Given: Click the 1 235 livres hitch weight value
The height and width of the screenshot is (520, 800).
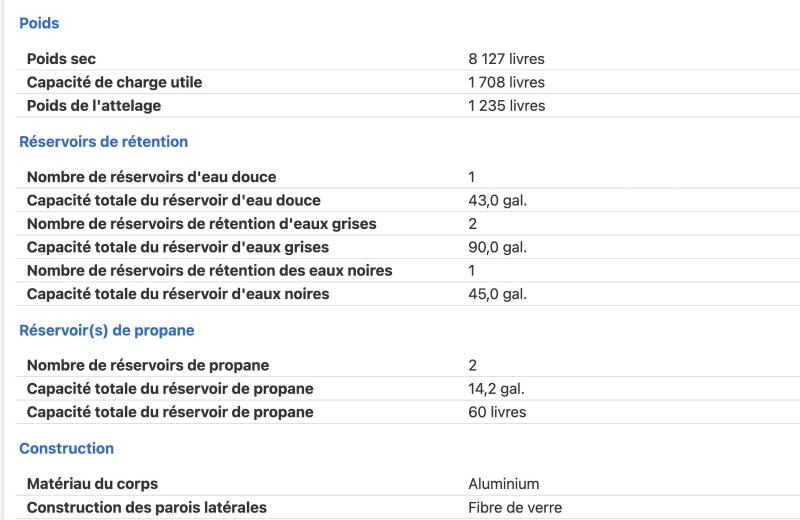Looking at the screenshot, I should coord(507,106).
